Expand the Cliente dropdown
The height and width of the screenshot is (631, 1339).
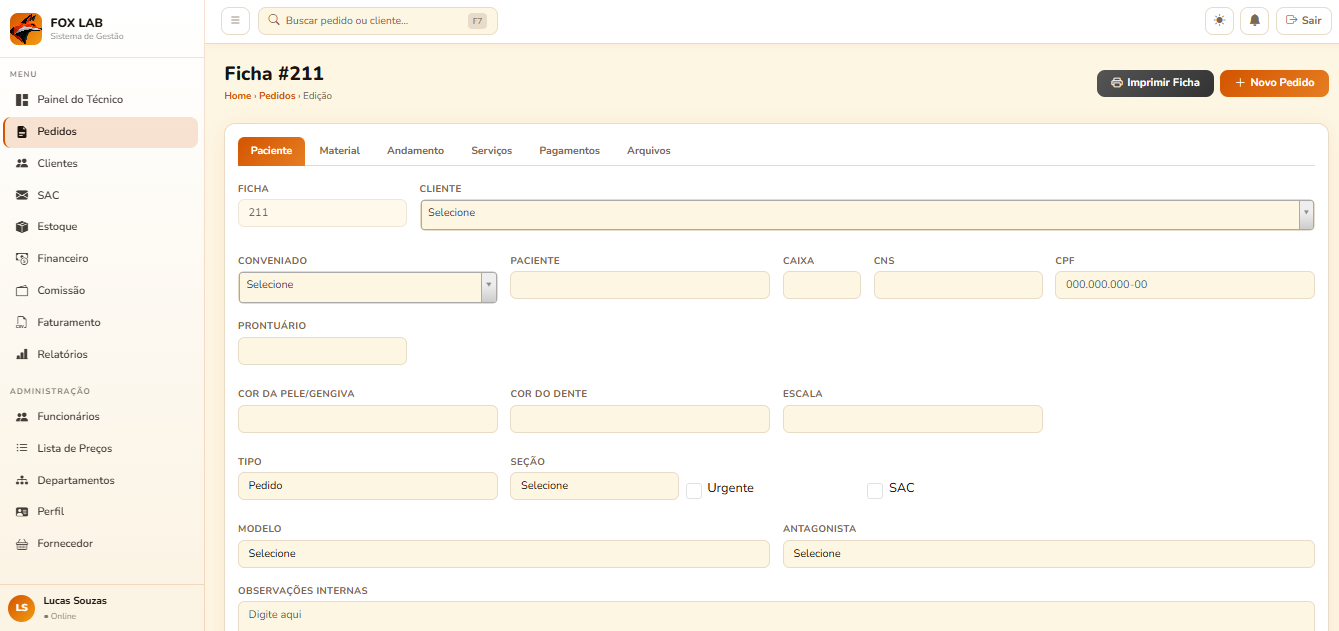pos(867,214)
